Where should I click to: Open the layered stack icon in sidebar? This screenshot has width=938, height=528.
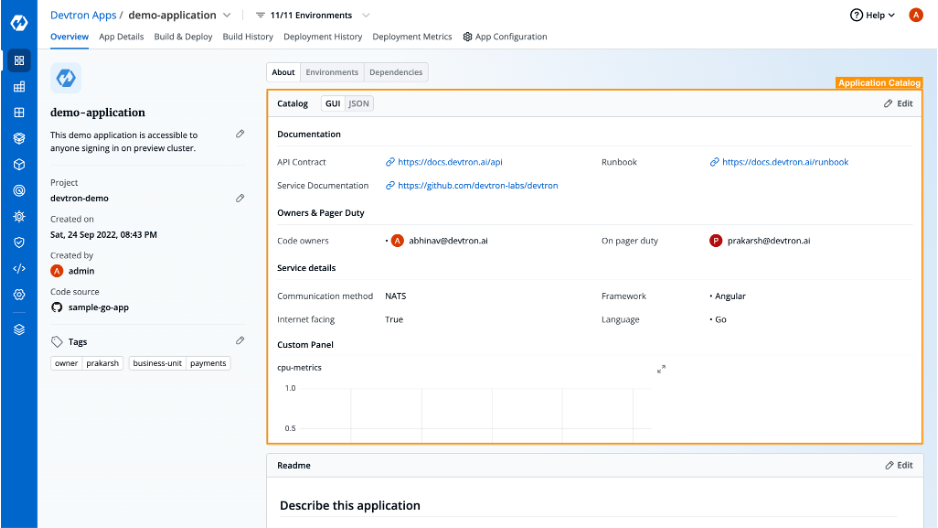(19, 138)
